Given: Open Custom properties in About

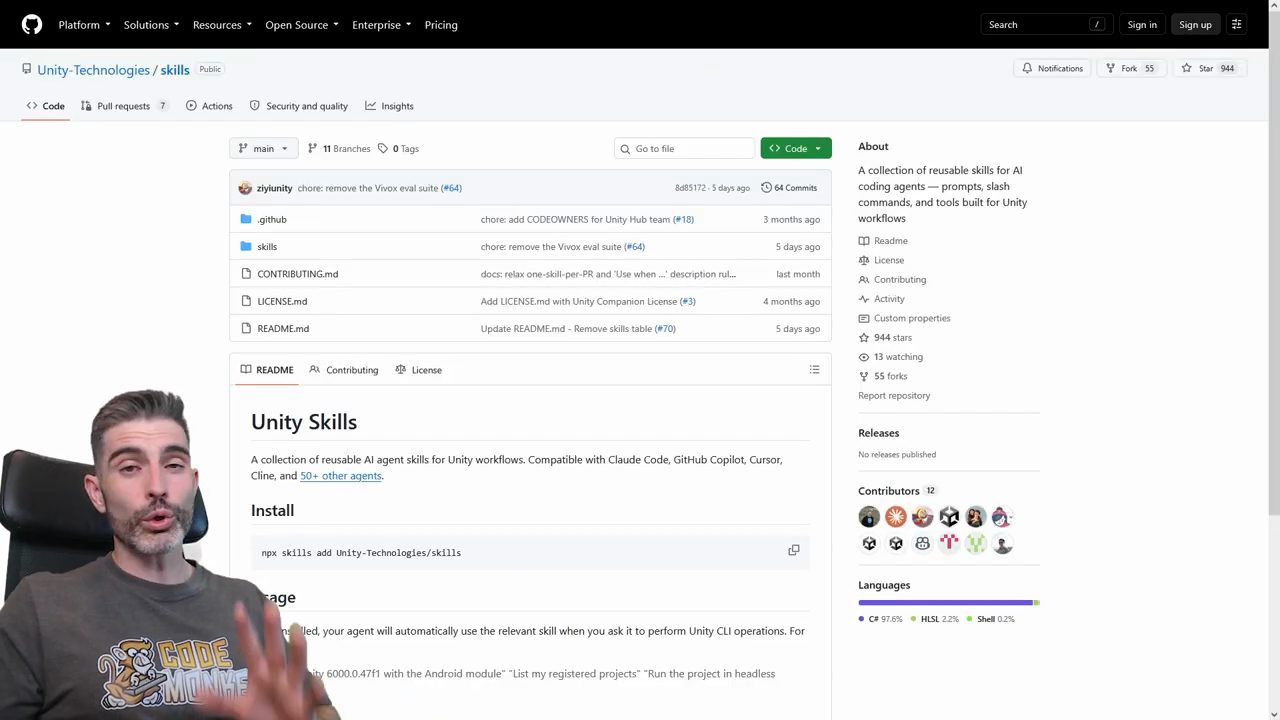Looking at the screenshot, I should [912, 318].
